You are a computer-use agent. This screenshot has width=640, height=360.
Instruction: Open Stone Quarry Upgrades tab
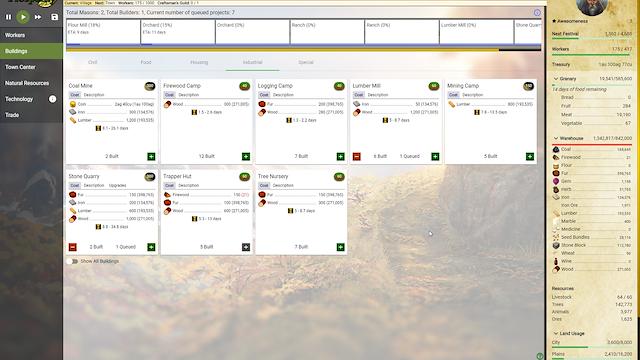(118, 185)
